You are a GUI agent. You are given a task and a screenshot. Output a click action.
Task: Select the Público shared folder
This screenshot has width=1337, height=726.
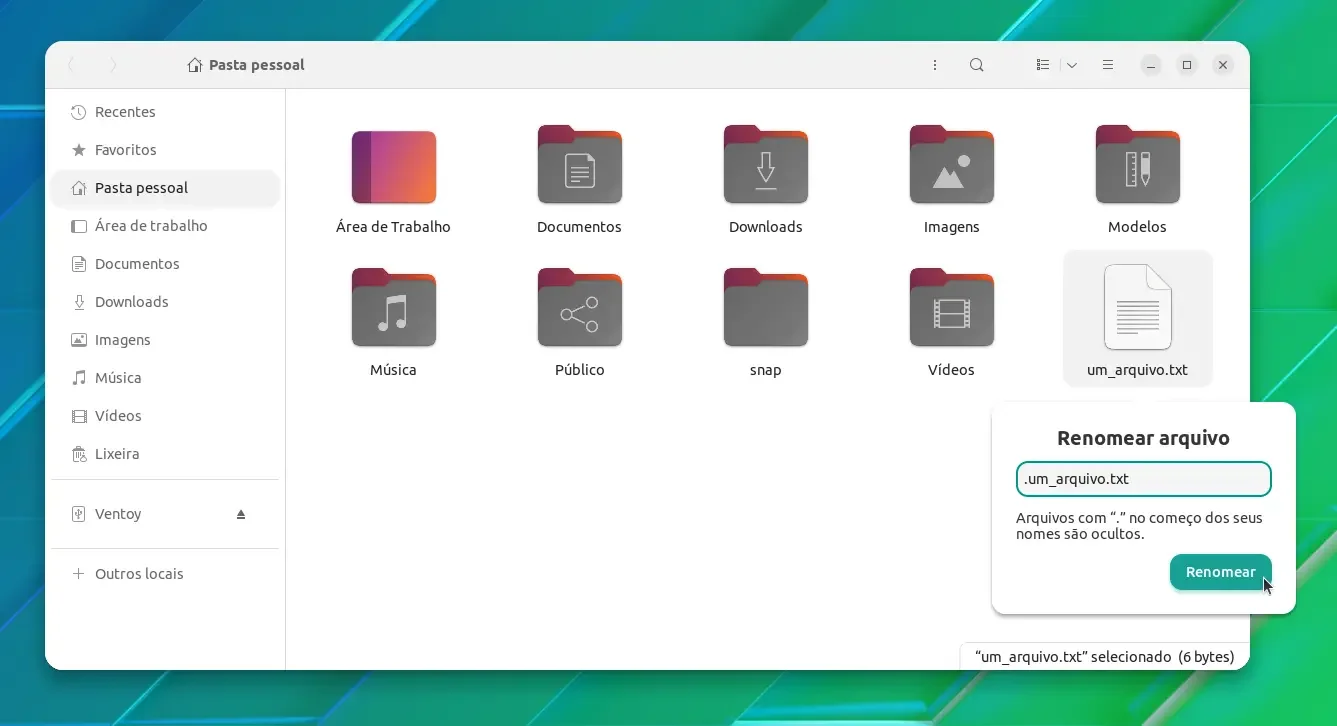tap(580, 308)
